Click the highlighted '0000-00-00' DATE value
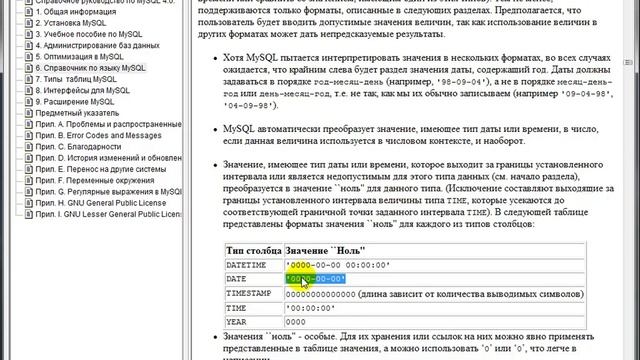The image size is (640, 360). point(316,279)
